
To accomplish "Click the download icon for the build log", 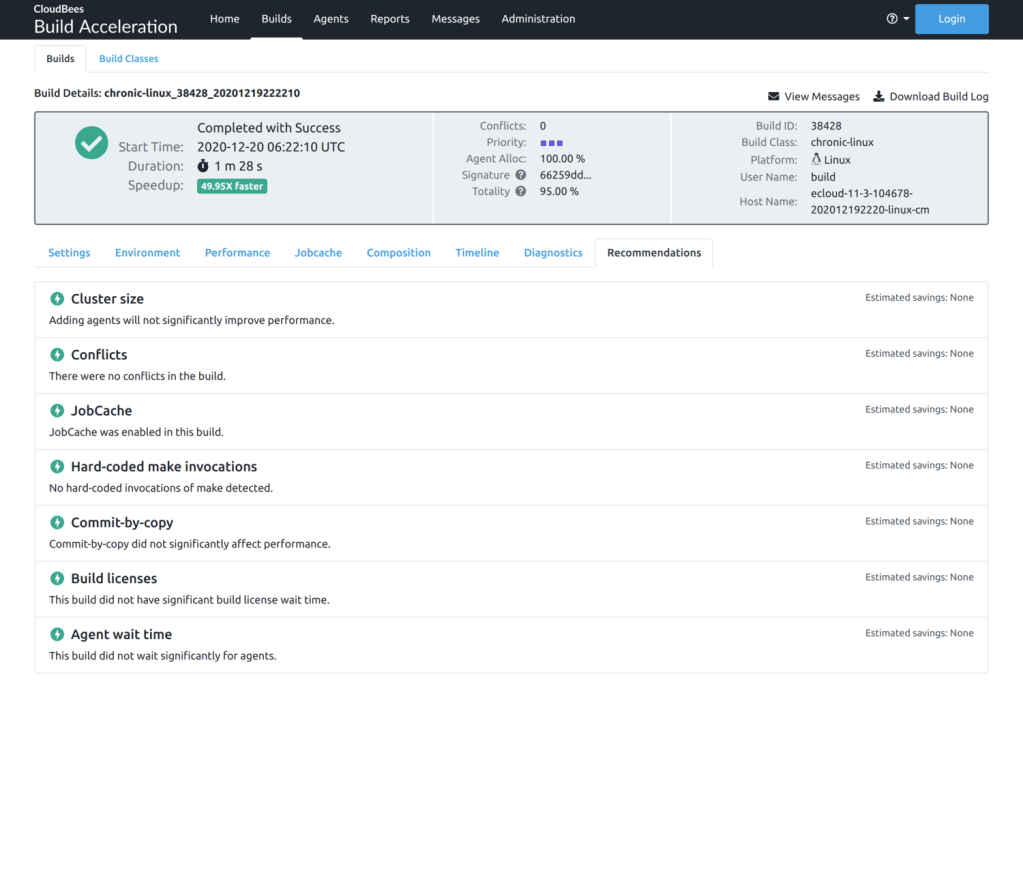I will pos(879,97).
